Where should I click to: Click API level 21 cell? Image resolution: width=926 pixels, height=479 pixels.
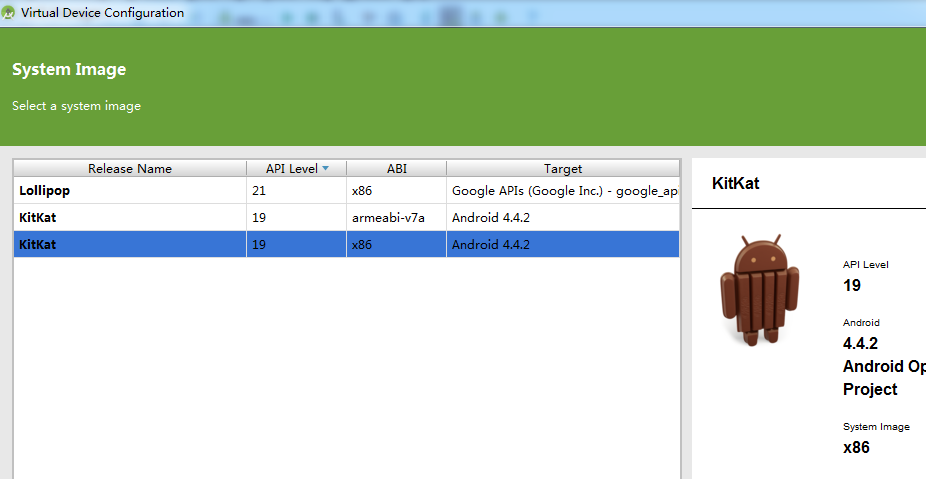tap(296, 190)
